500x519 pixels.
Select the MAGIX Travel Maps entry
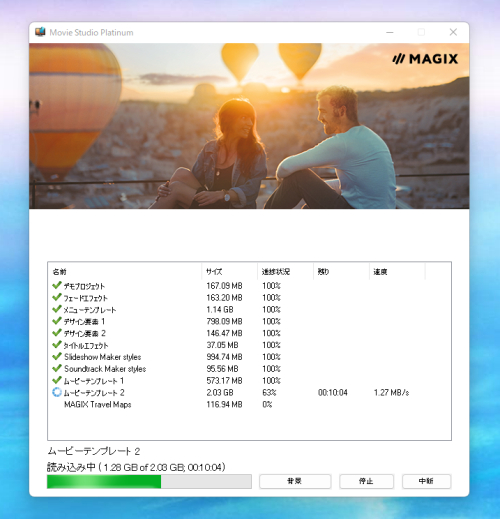(x=98, y=404)
